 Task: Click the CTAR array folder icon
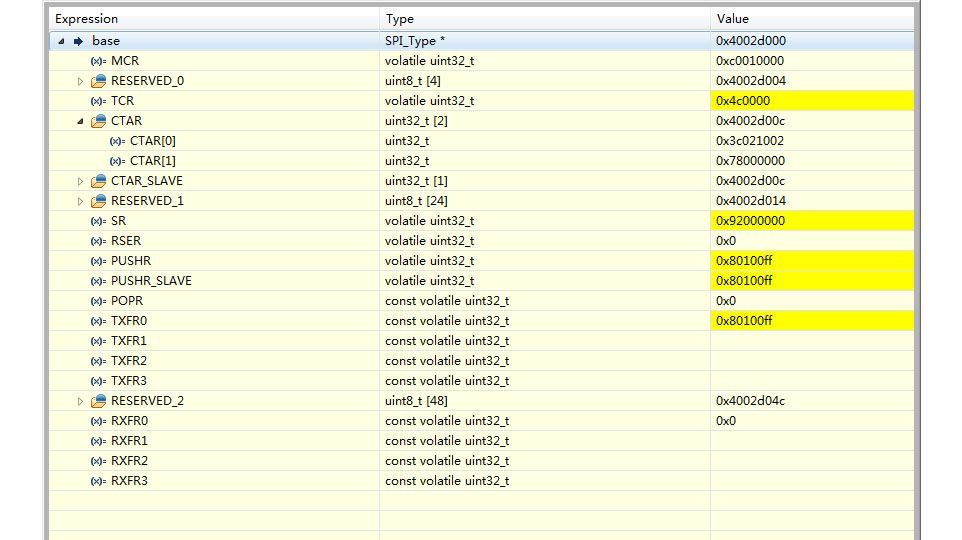click(x=98, y=121)
